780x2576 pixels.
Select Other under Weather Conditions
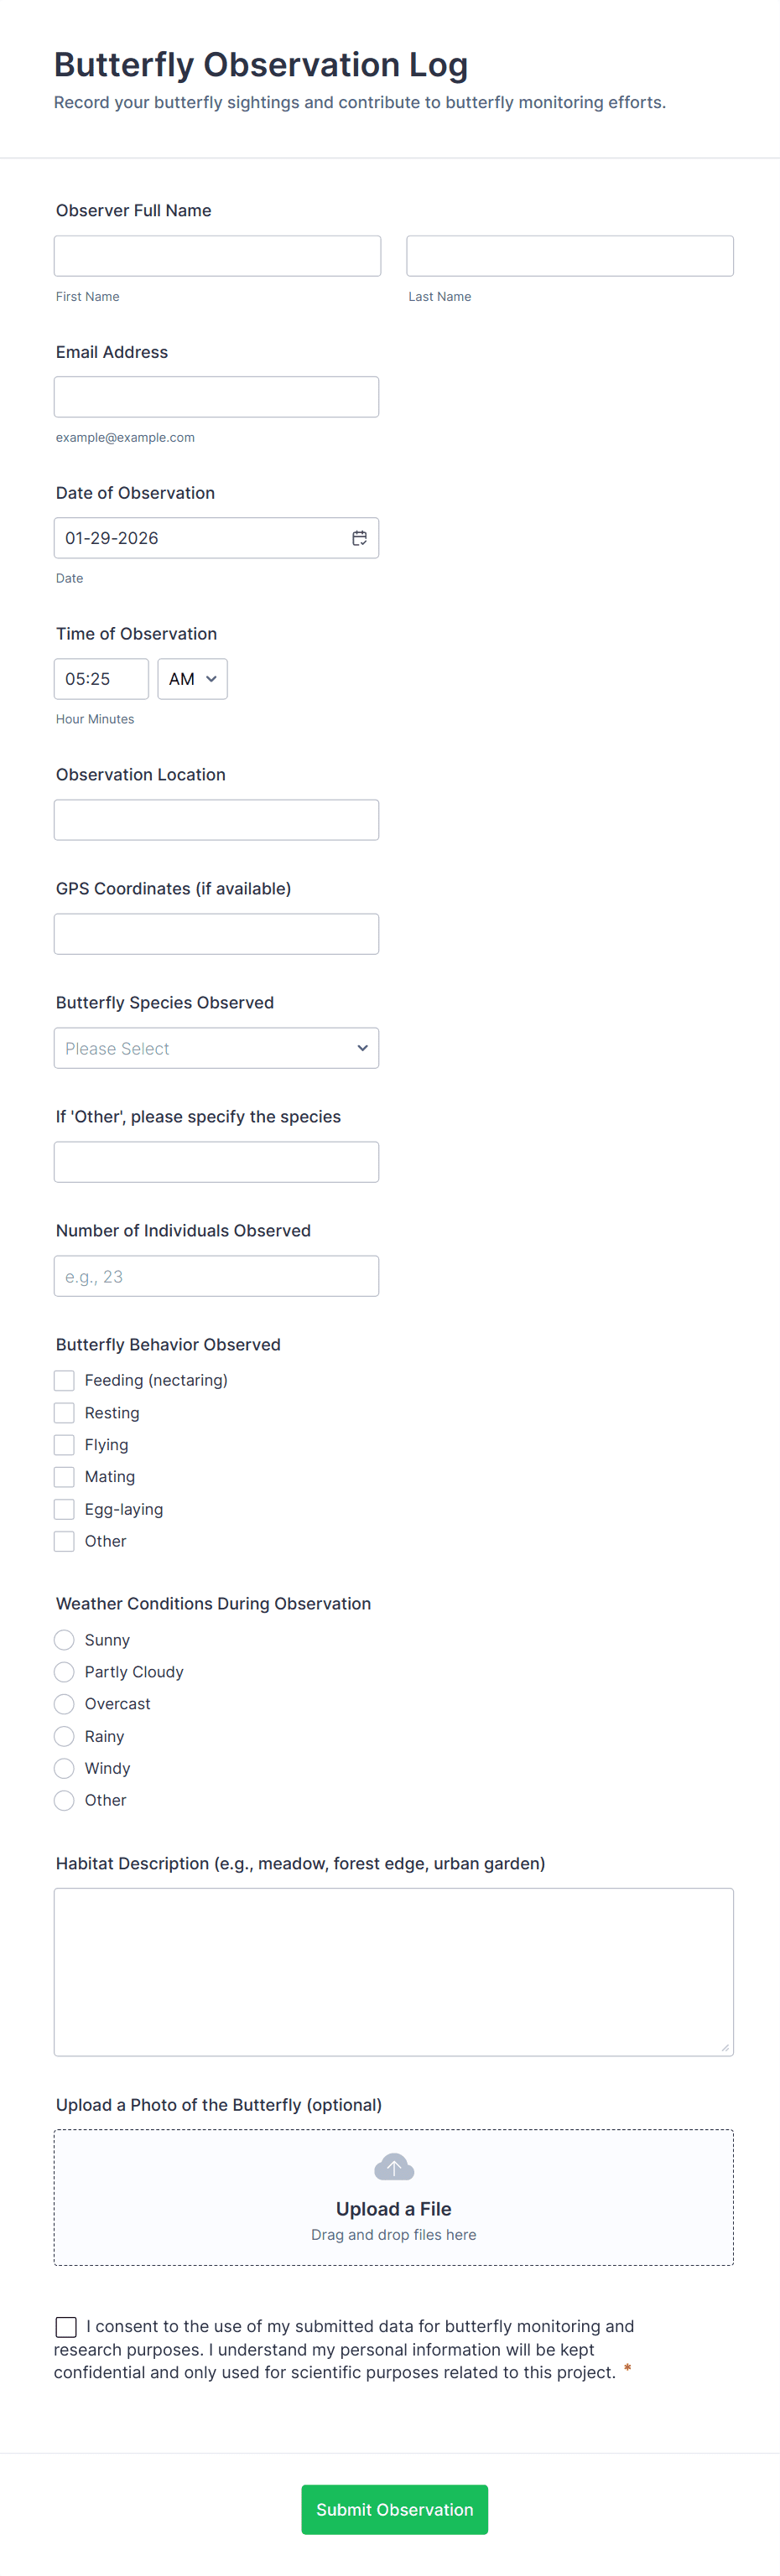coord(63,1799)
